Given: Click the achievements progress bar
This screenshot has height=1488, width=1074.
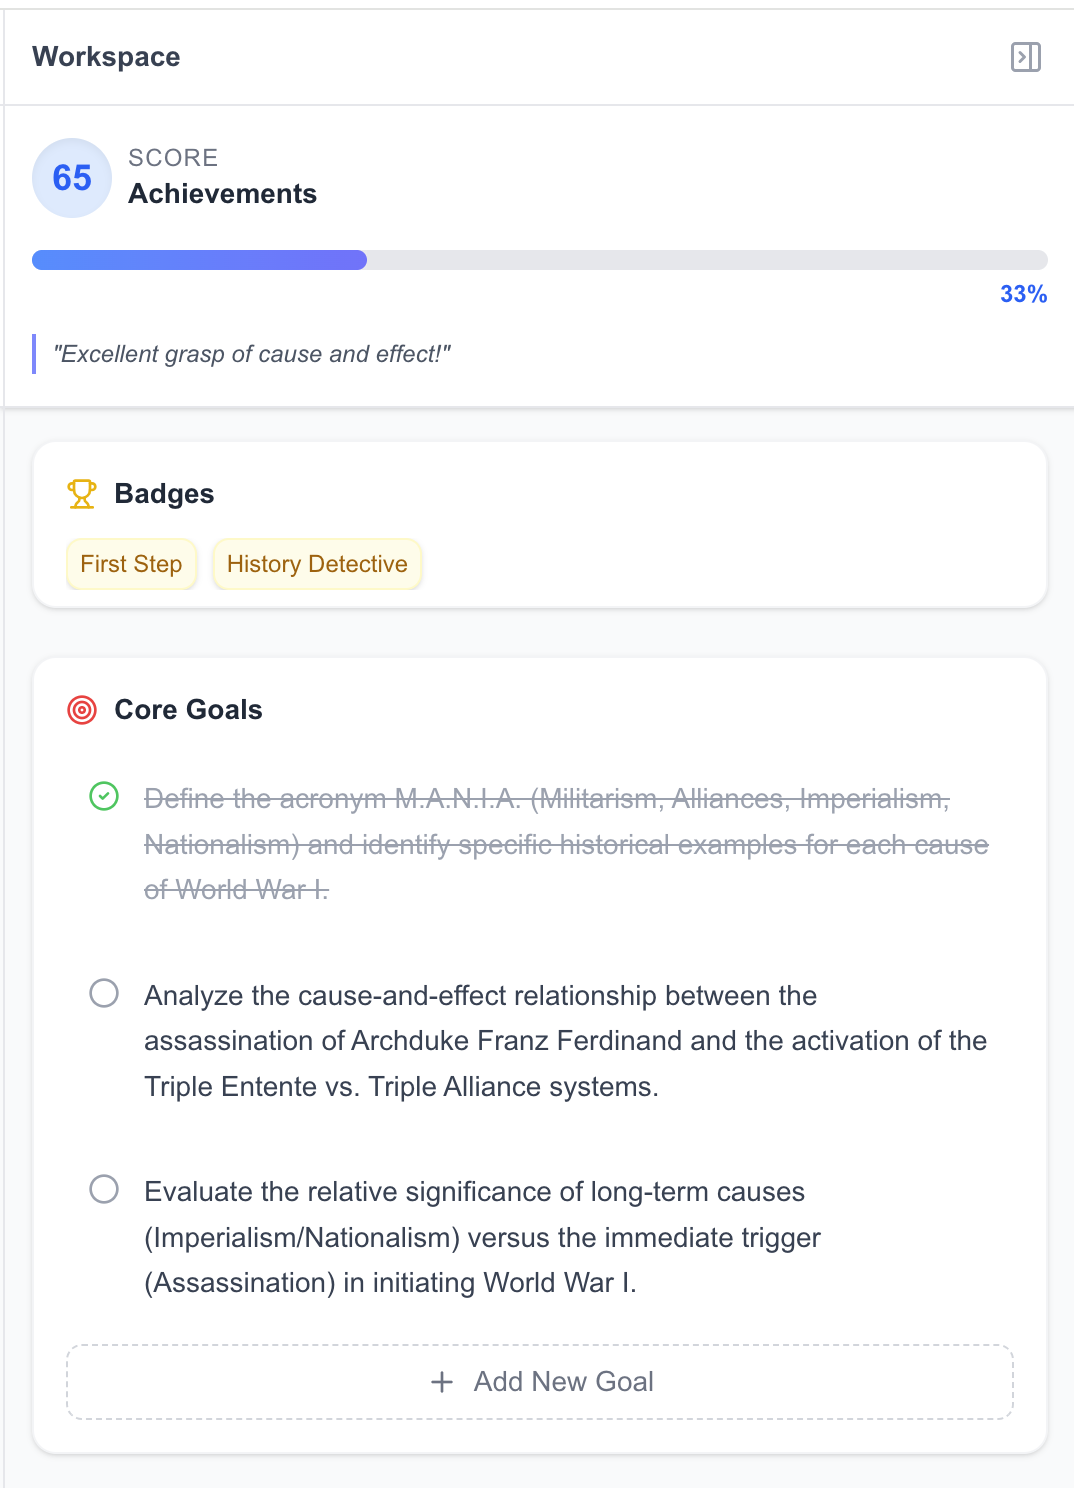Looking at the screenshot, I should click(x=540, y=260).
